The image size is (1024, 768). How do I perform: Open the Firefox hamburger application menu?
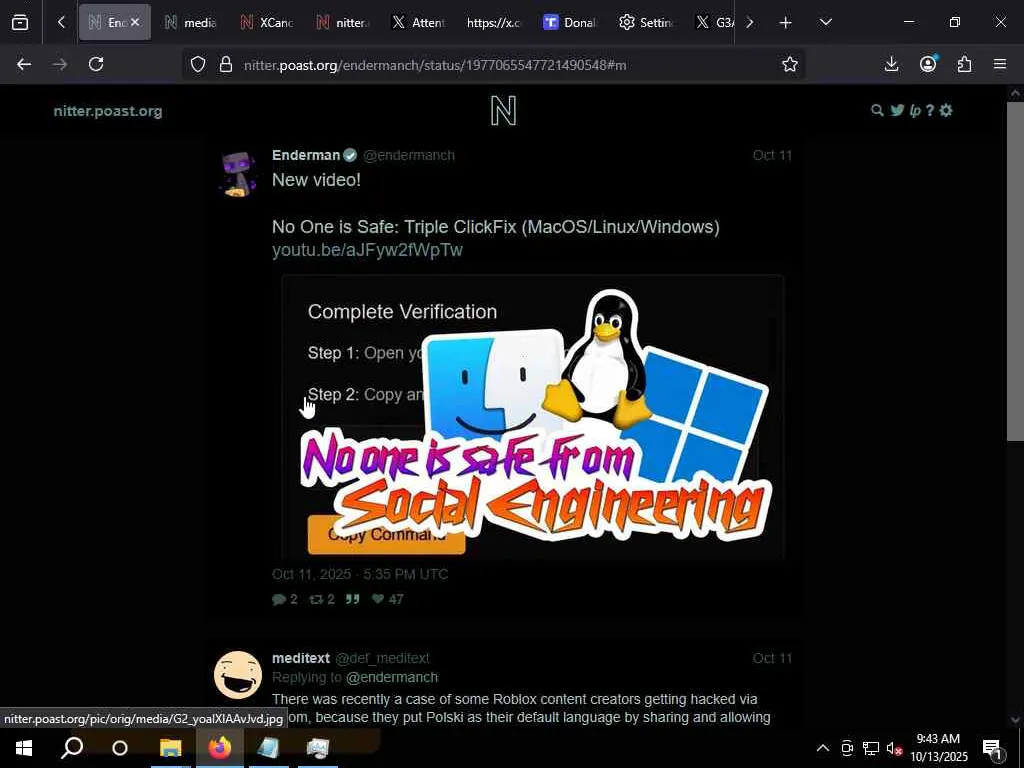(1000, 64)
